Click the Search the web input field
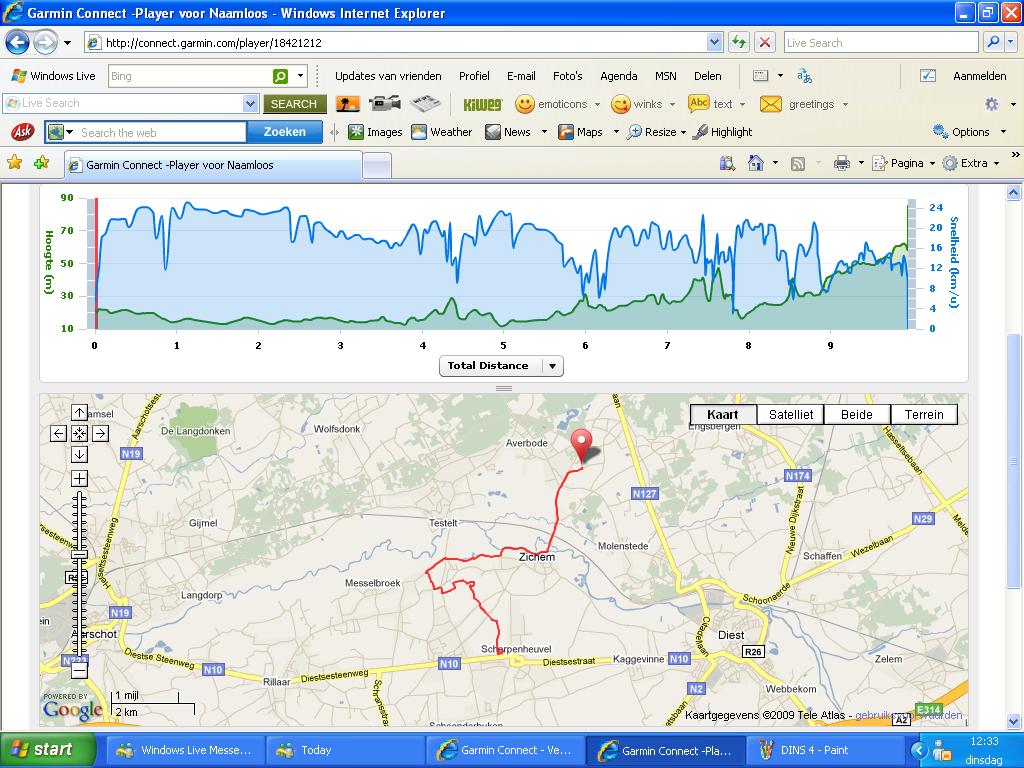 162,133
